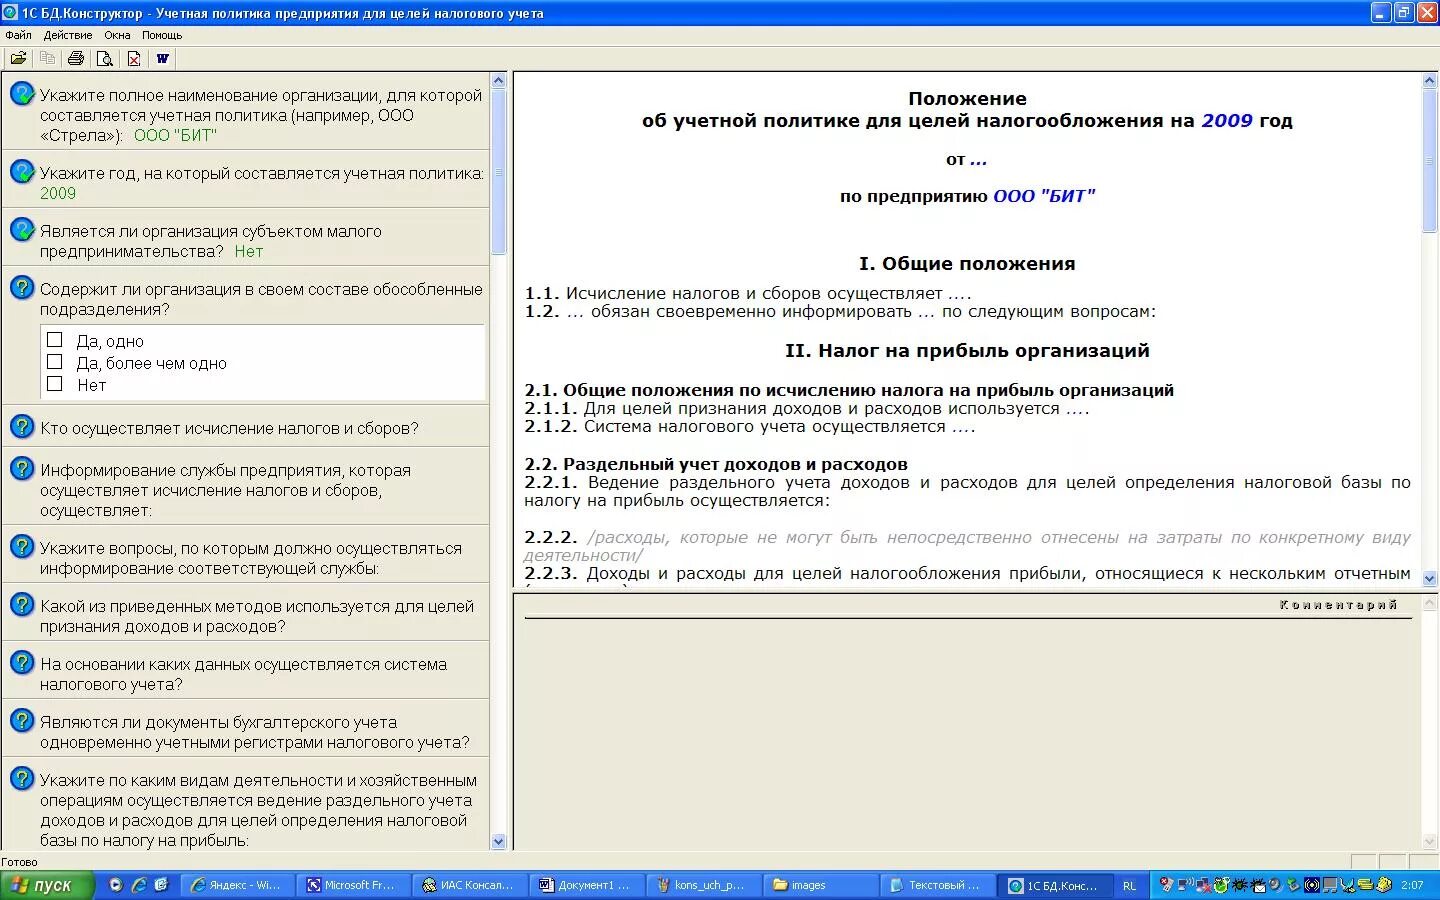Click answered icon for small business question

point(22,230)
